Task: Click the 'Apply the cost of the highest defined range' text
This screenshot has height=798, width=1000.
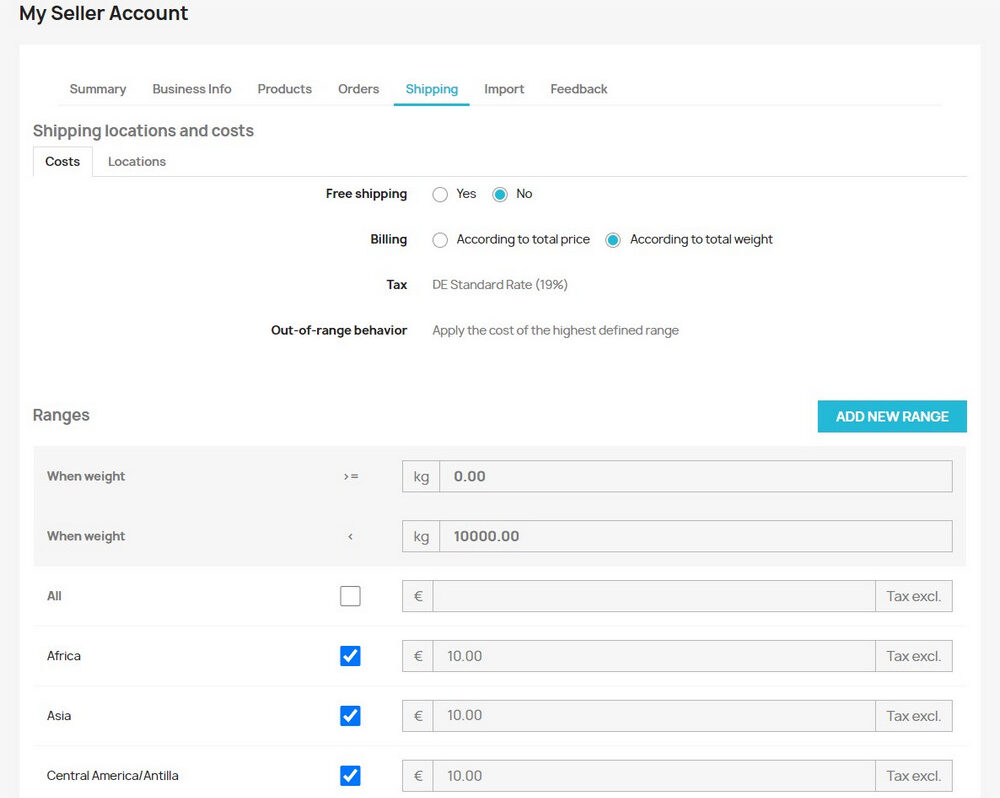Action: click(x=555, y=330)
